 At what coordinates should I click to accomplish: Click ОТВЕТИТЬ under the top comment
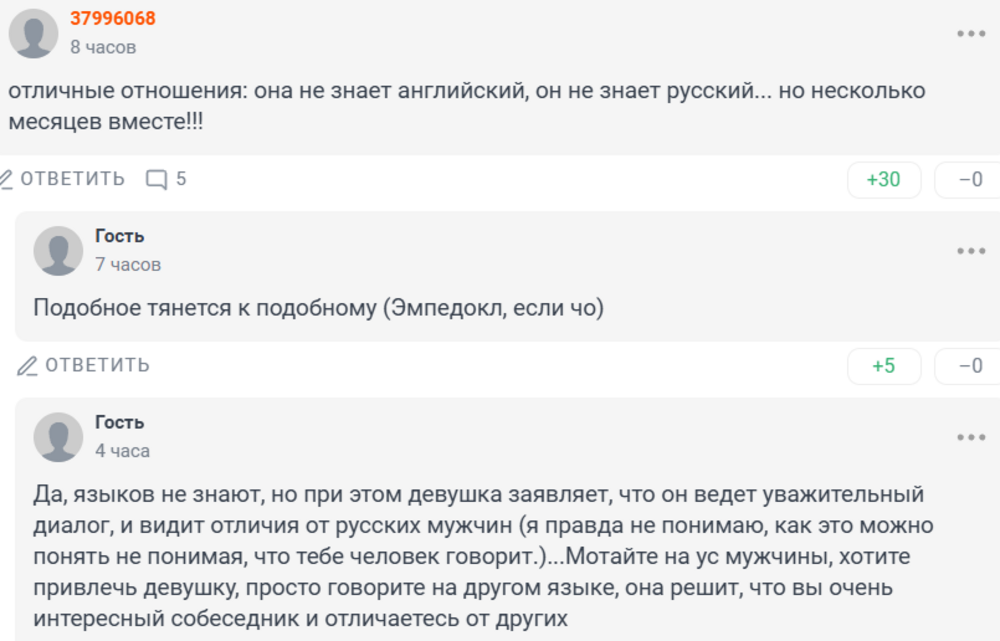pyautogui.click(x=73, y=179)
